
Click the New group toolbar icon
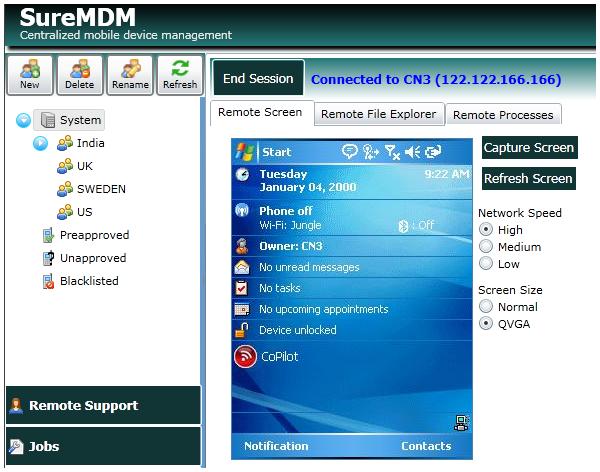pyautogui.click(x=30, y=75)
